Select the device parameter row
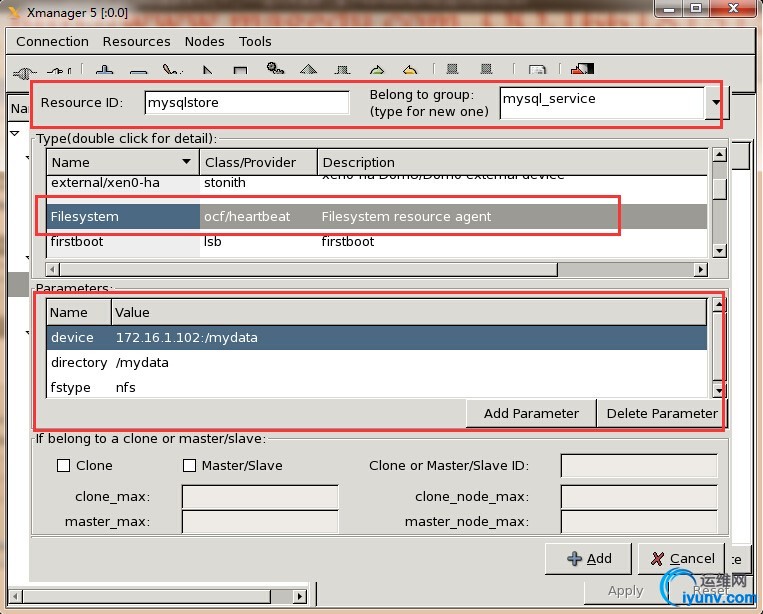Screen dimensions: 763x614 point(377,338)
